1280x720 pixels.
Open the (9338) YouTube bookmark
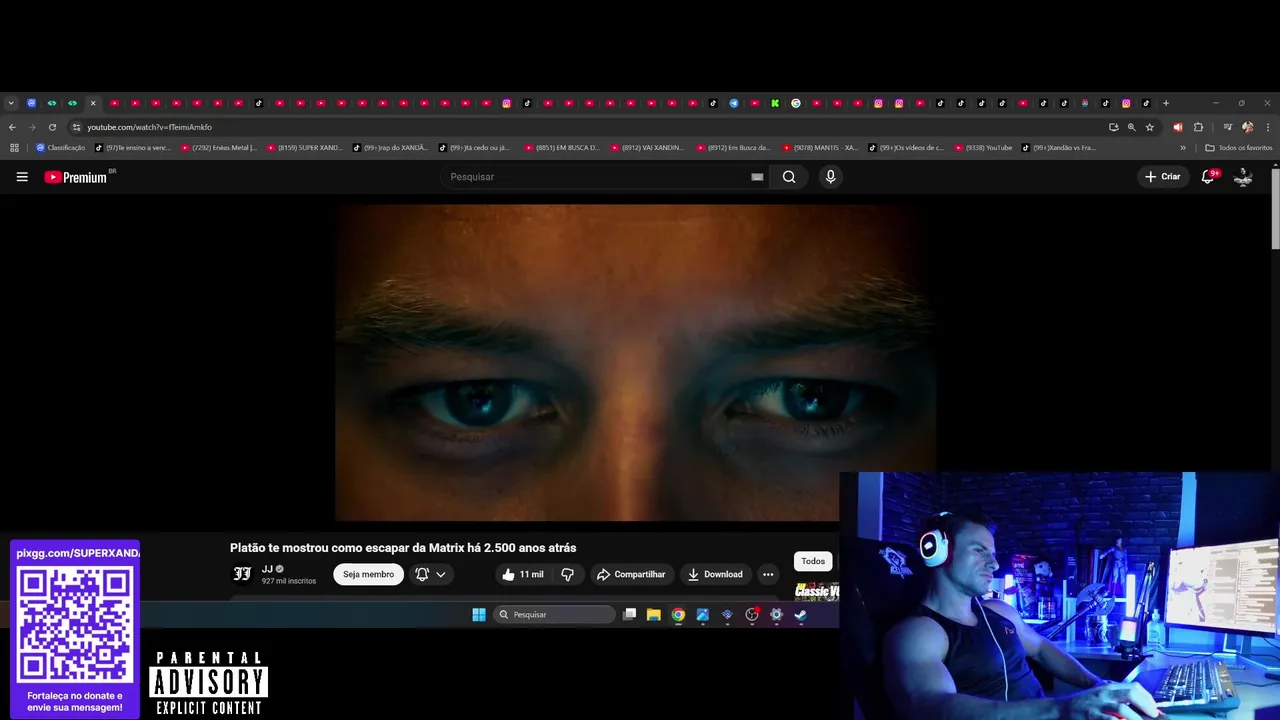pos(984,148)
